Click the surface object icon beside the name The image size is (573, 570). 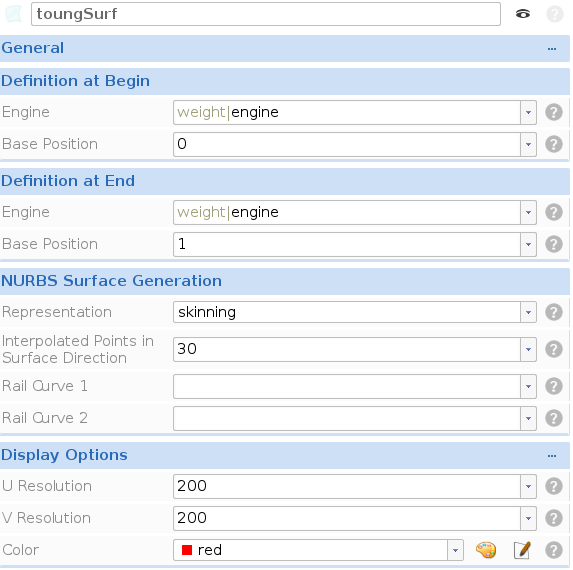[14, 14]
